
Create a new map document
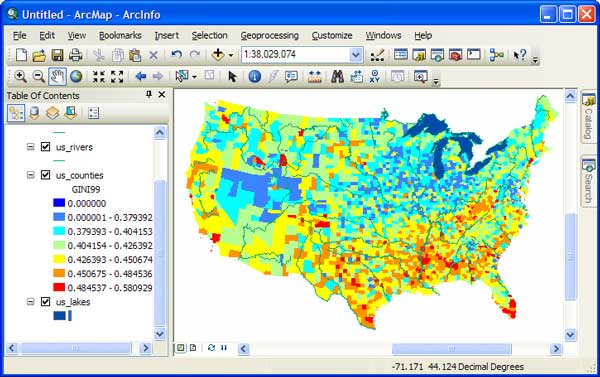coord(21,55)
